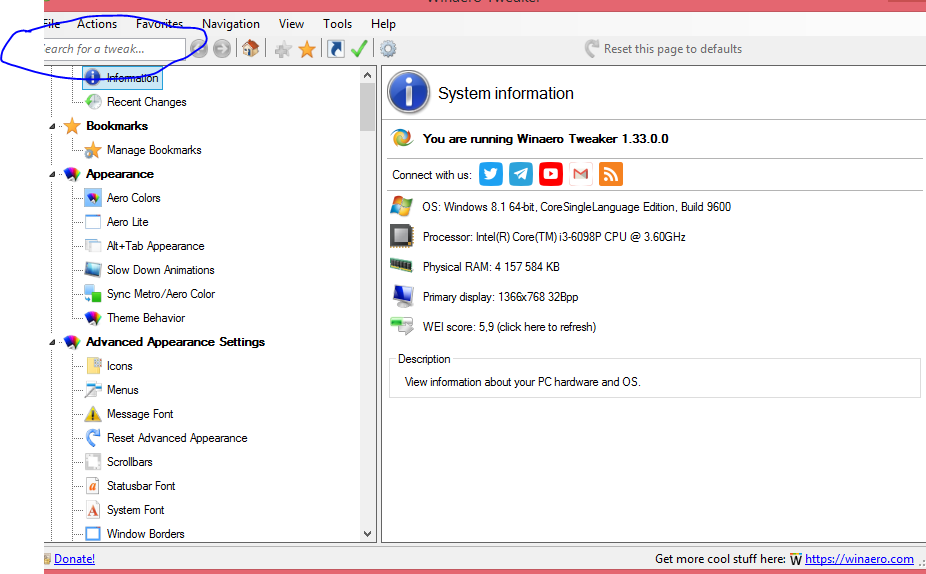Click the Alt+Tab Appearance icon
Image resolution: width=926 pixels, height=574 pixels.
[93, 246]
